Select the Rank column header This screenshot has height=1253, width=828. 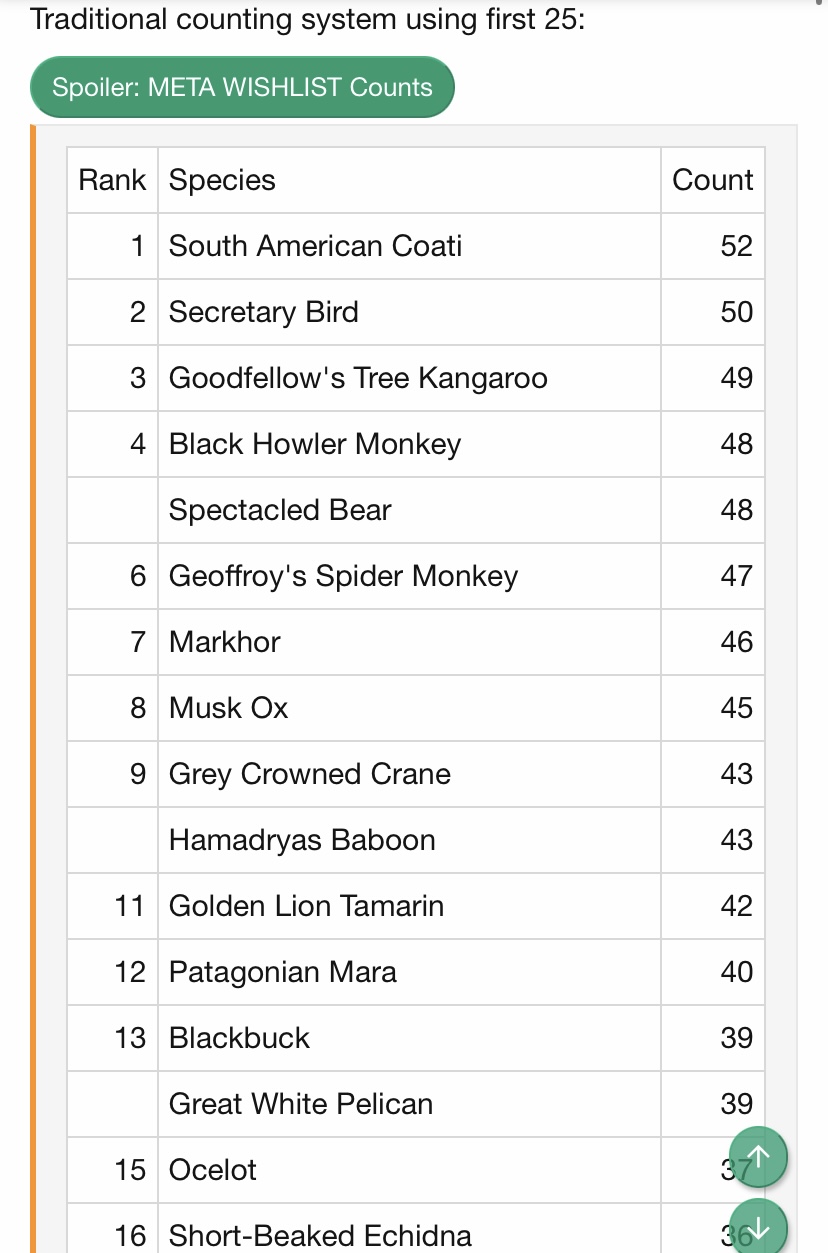[x=113, y=180]
